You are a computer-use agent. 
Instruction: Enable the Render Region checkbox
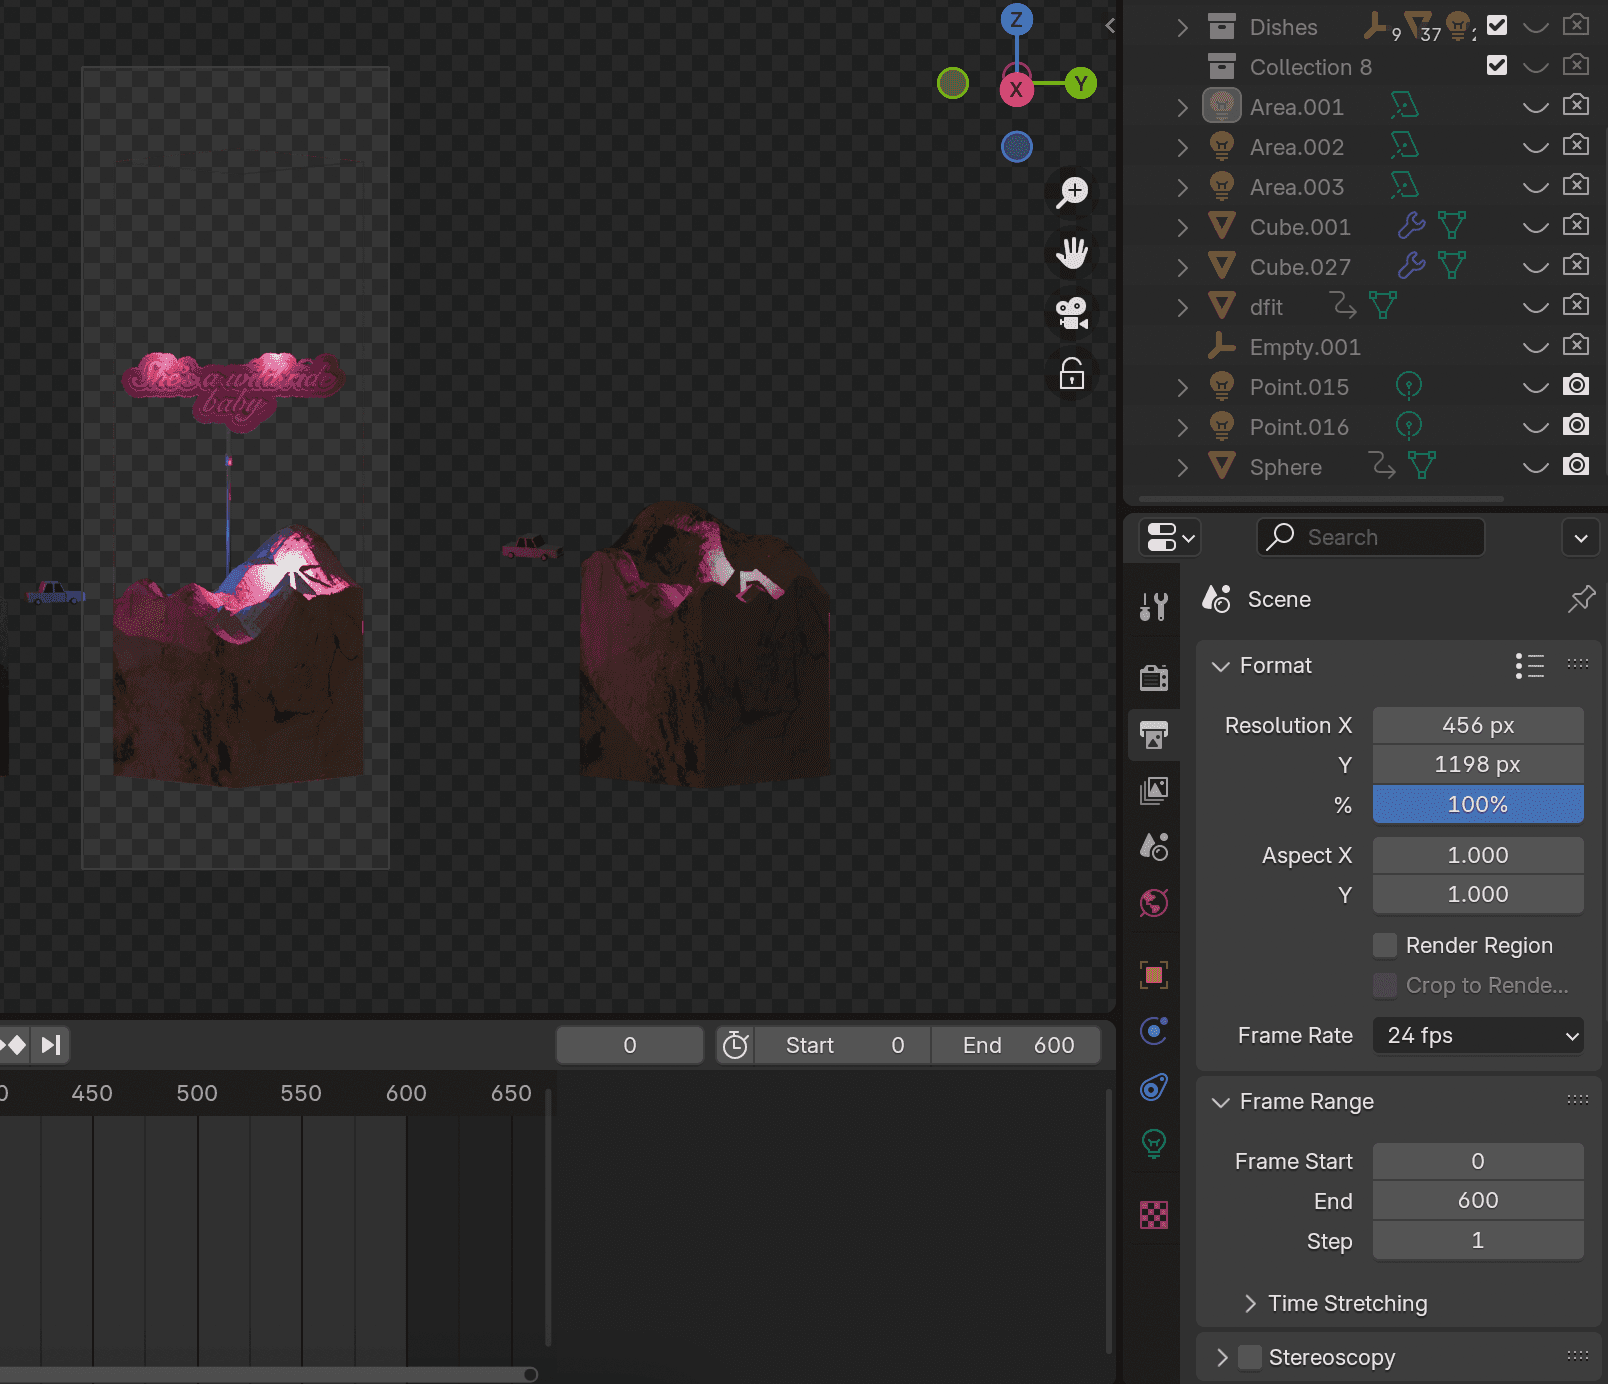click(1385, 946)
